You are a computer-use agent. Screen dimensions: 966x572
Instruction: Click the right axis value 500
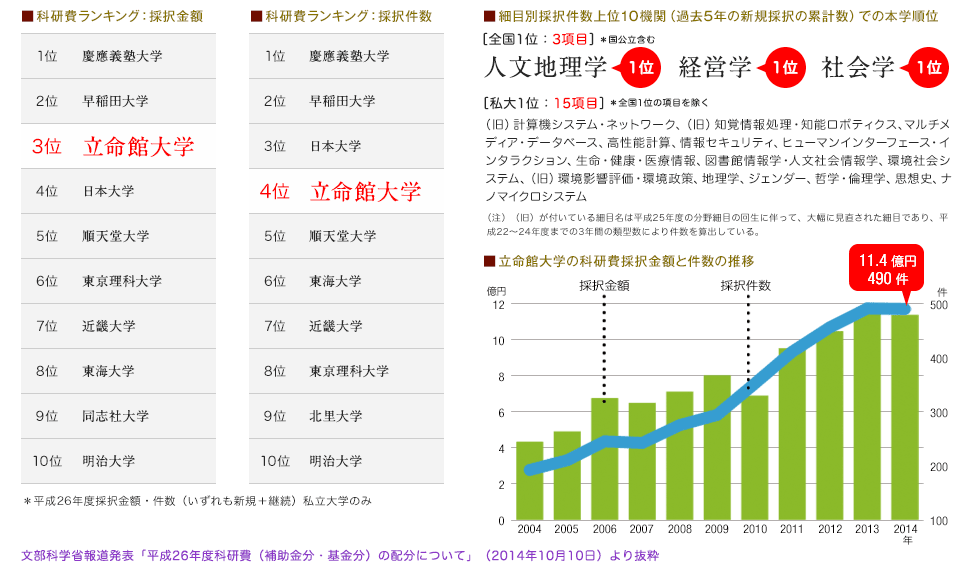click(939, 305)
